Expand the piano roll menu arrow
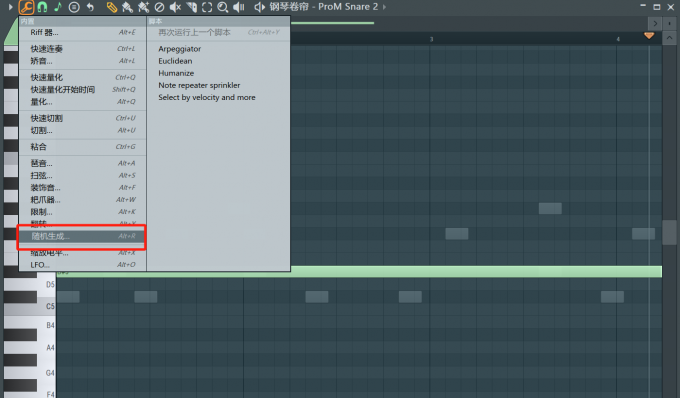The width and height of the screenshot is (680, 398). (10, 7)
